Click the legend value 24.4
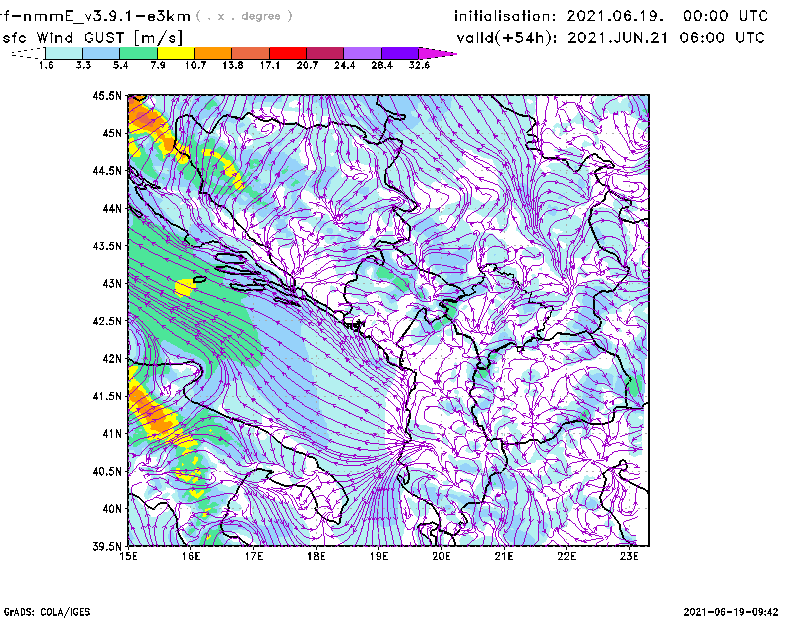The width and height of the screenshot is (800, 618). 344,65
